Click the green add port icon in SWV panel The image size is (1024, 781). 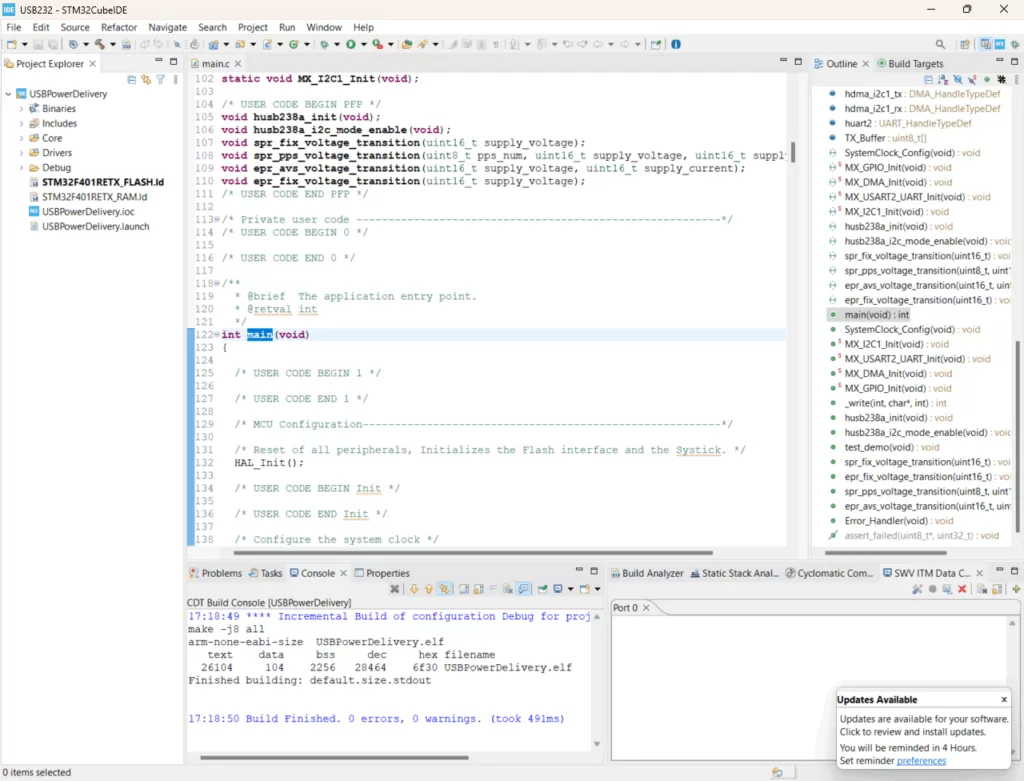(x=1016, y=589)
